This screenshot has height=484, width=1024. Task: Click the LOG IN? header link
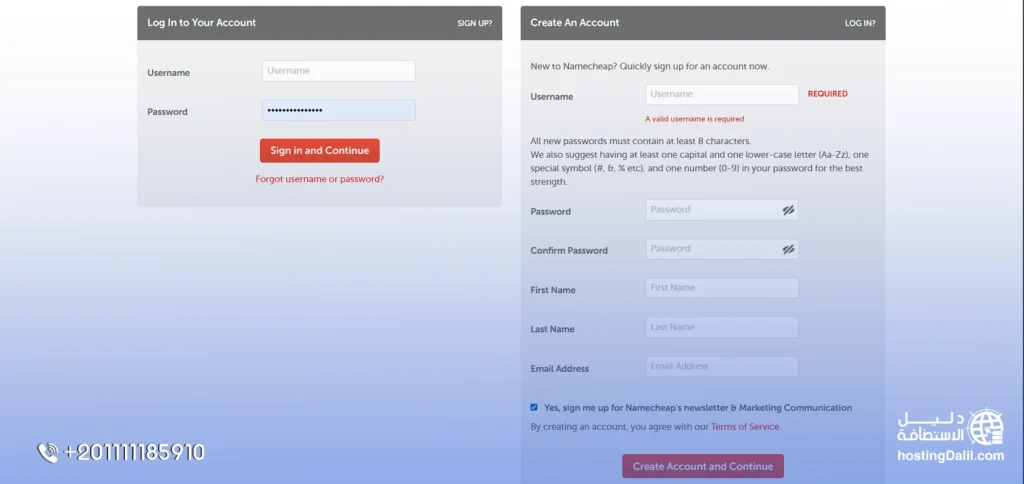[x=859, y=23]
